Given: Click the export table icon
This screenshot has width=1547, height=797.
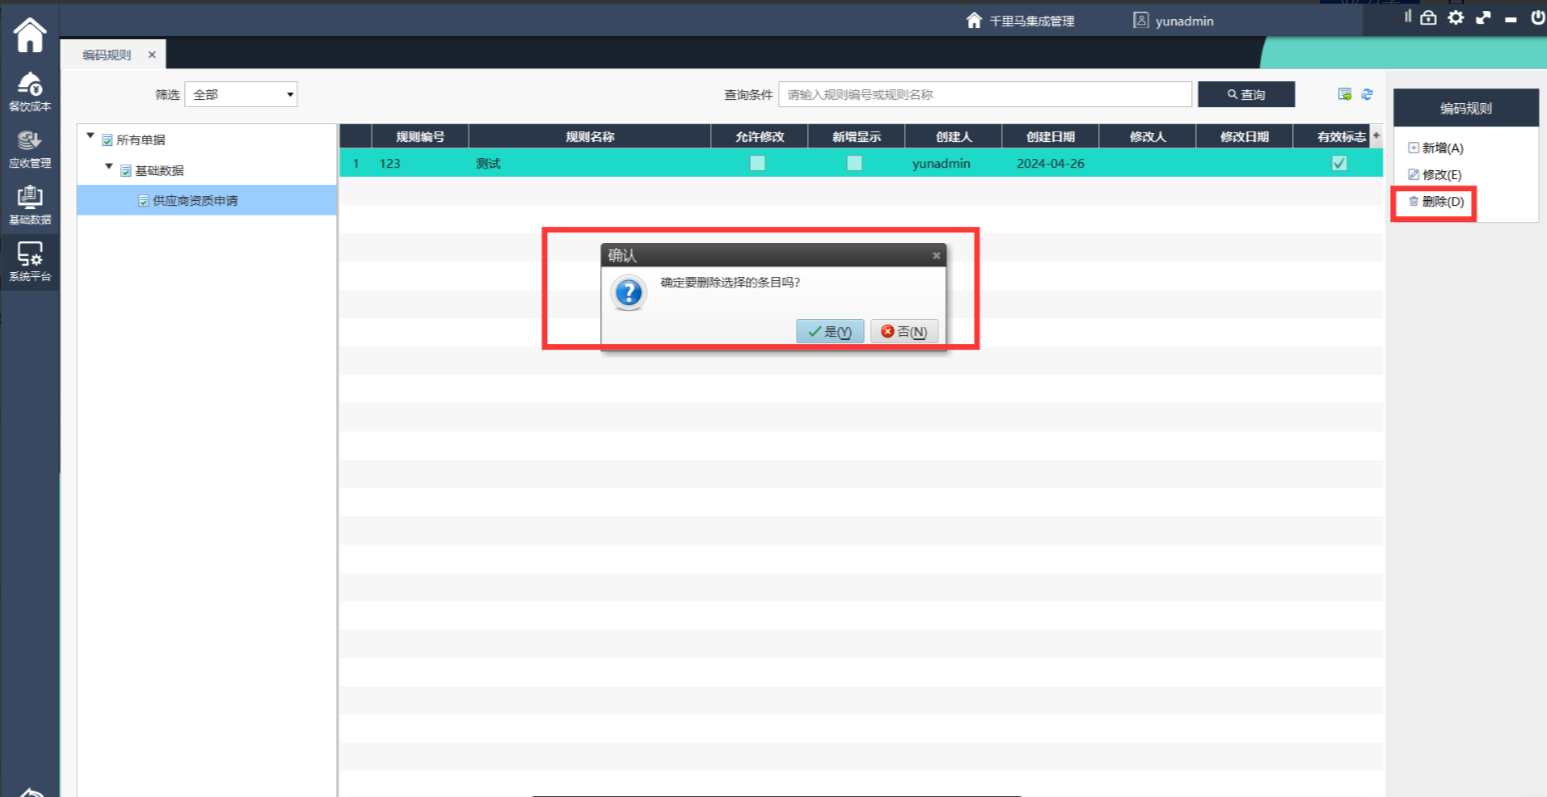Looking at the screenshot, I should (x=1345, y=94).
